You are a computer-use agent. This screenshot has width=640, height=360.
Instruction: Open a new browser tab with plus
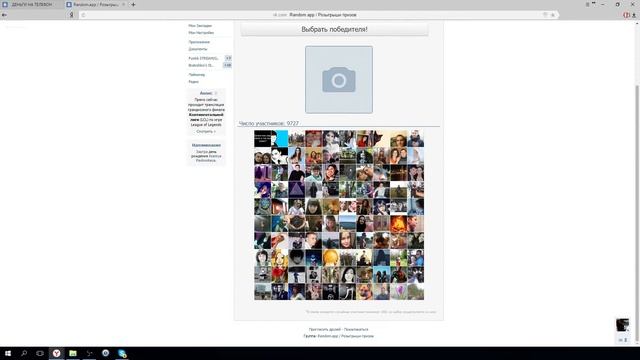[133, 4]
